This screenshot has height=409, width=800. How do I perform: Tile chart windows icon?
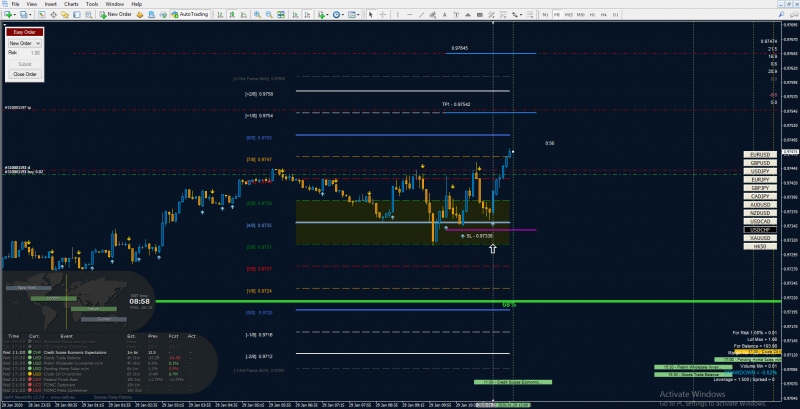point(281,15)
